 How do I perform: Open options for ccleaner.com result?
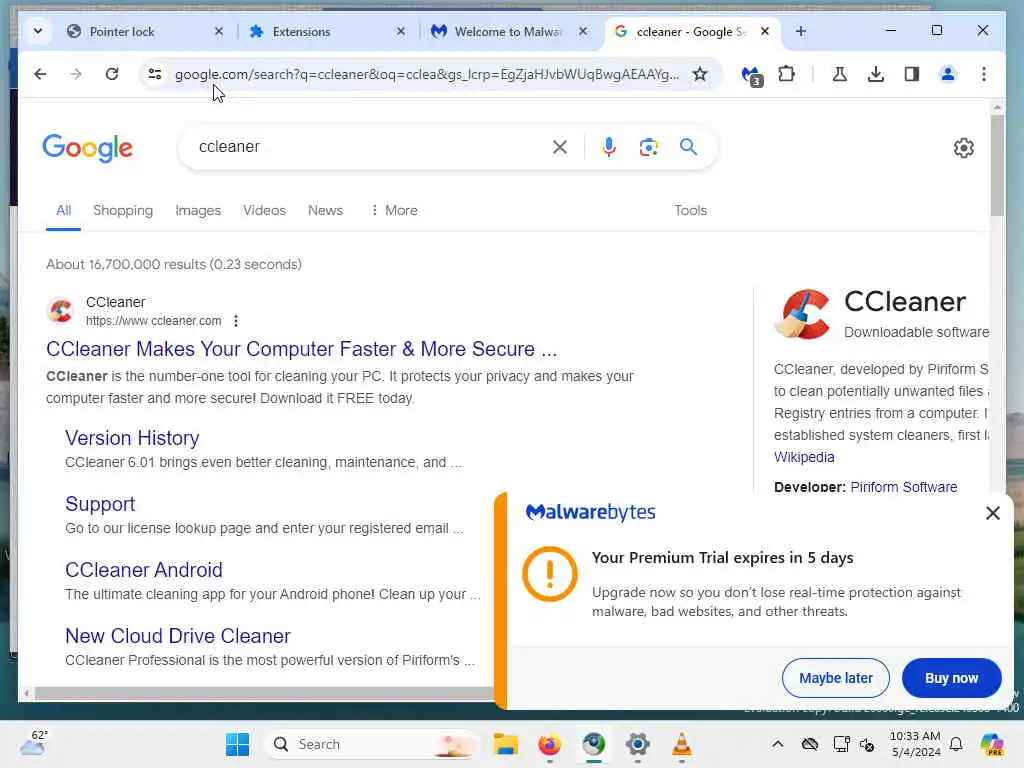click(236, 321)
